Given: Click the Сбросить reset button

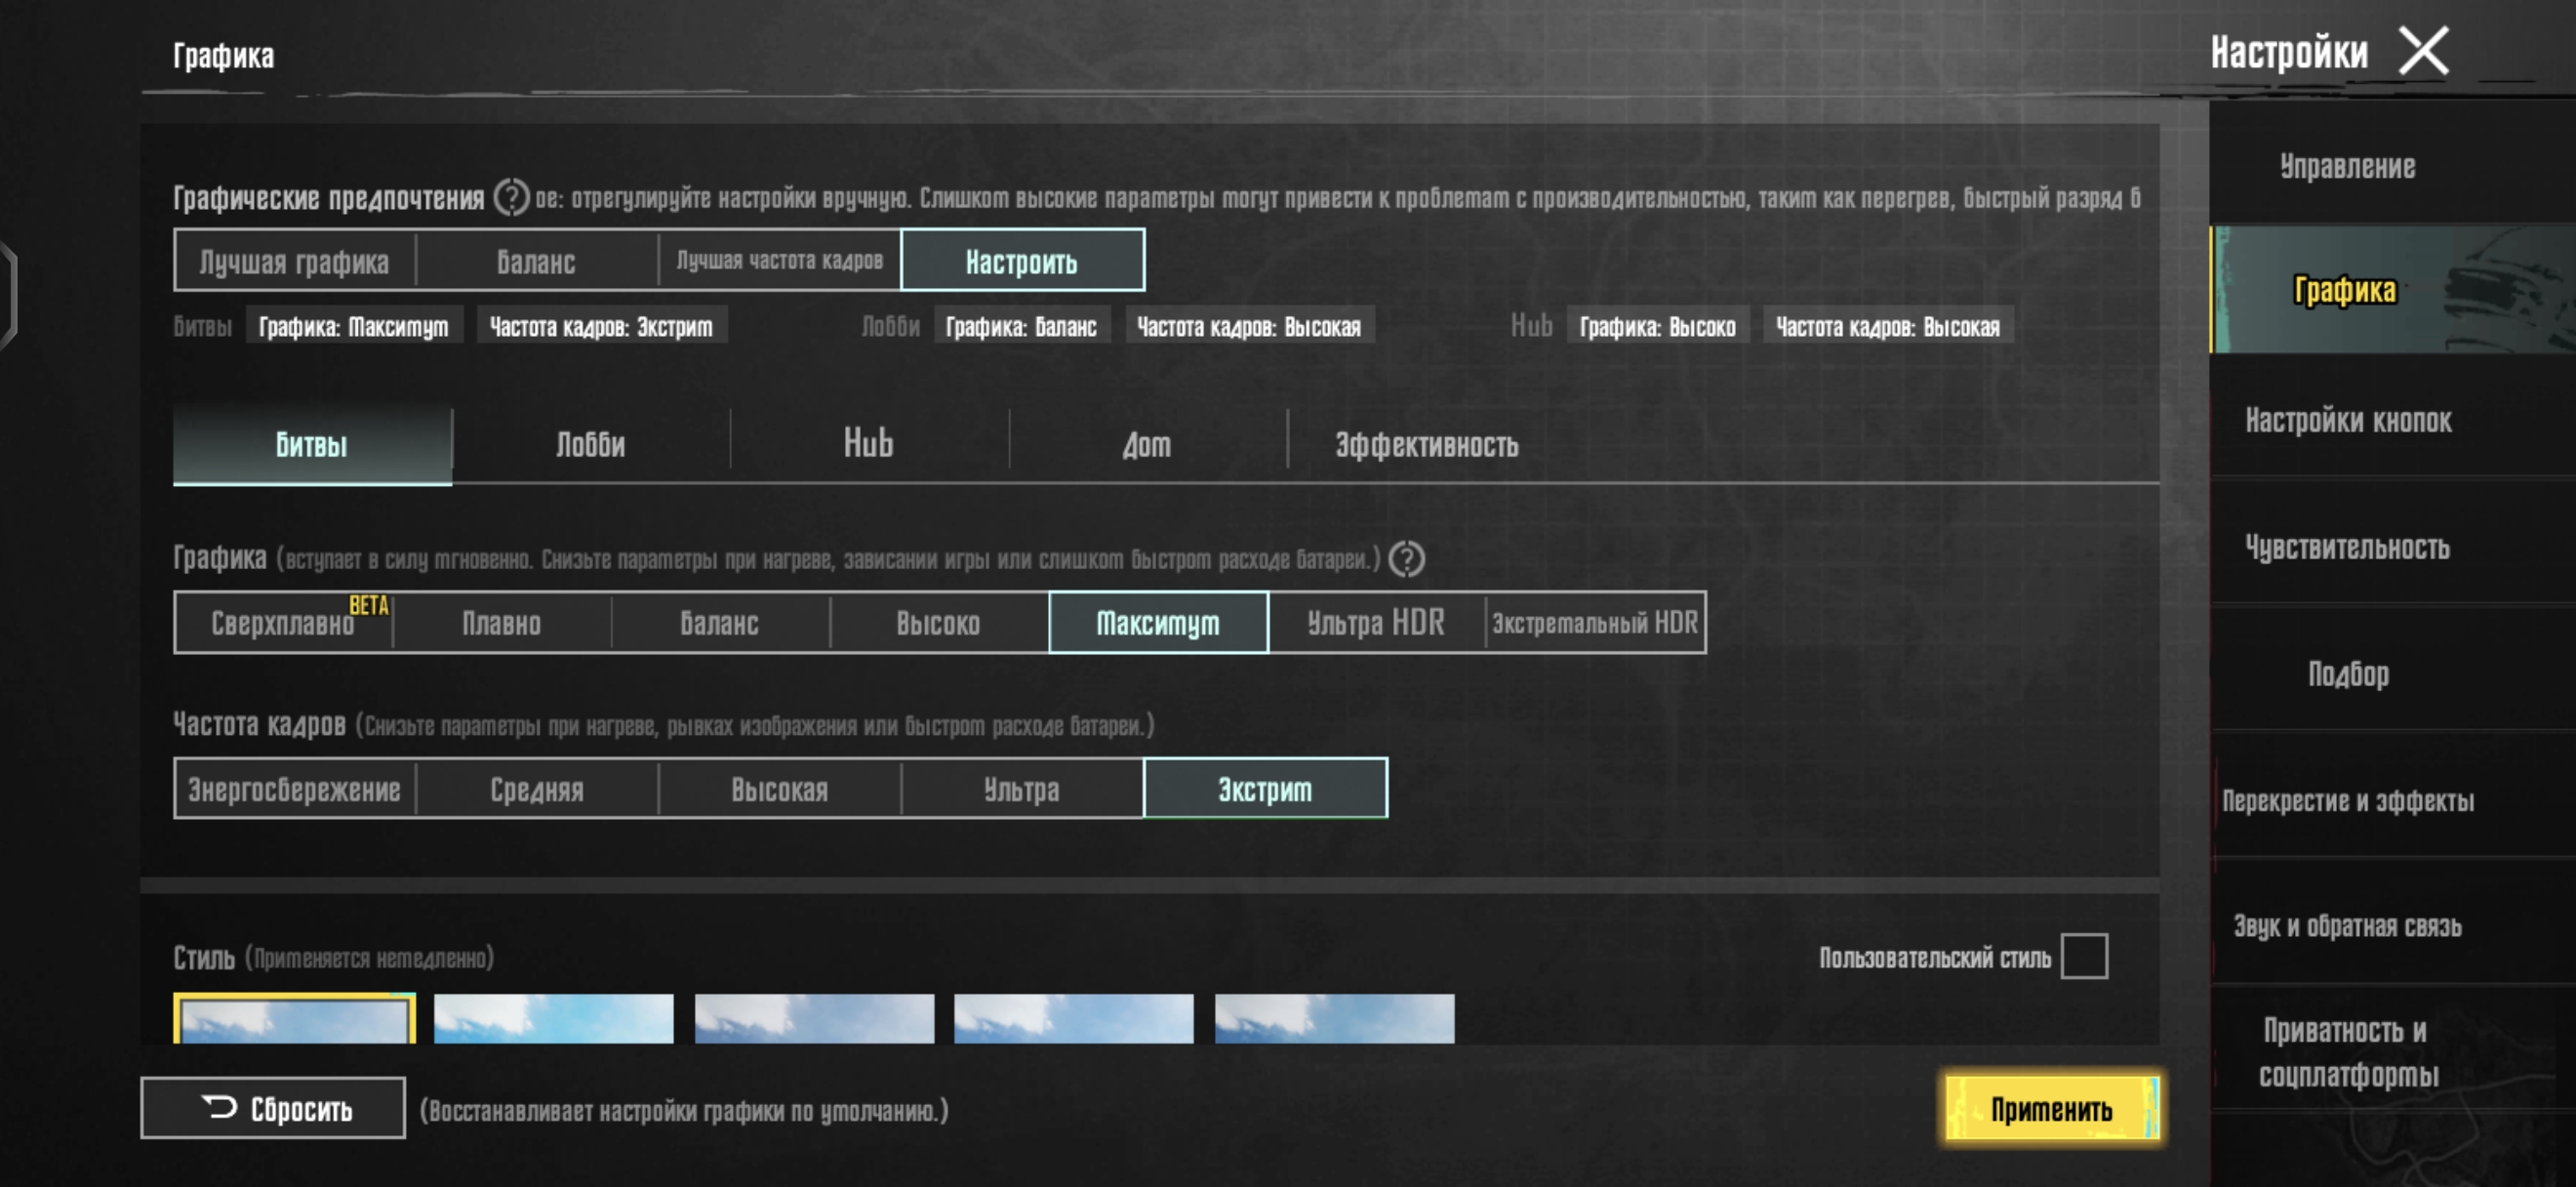Looking at the screenshot, I should (x=273, y=1108).
